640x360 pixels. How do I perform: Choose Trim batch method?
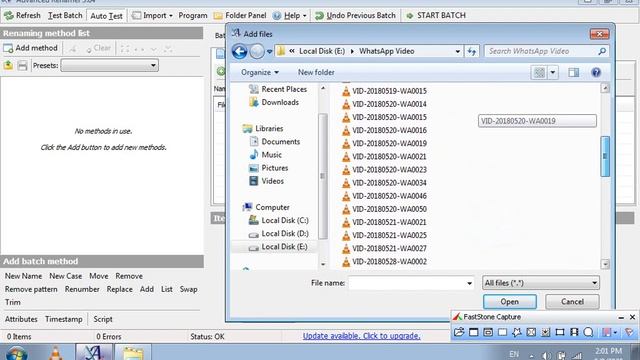[13, 302]
